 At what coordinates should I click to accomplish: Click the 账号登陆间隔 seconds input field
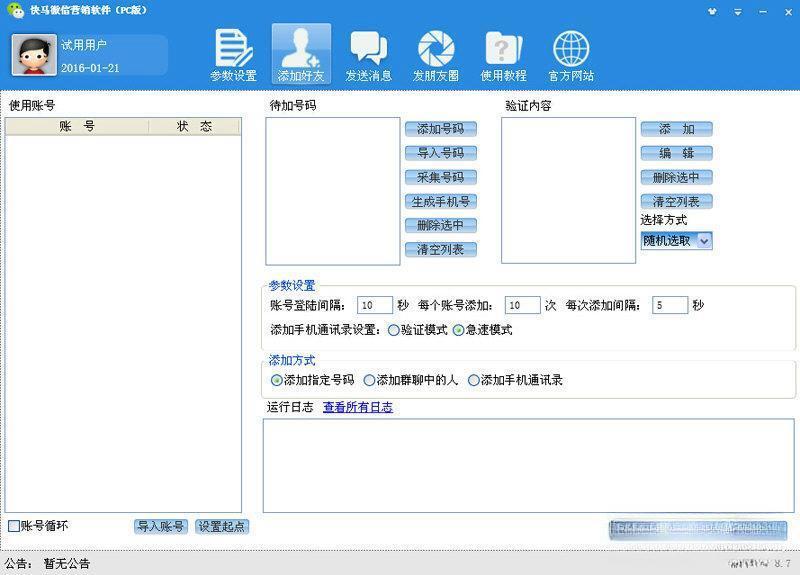[375, 305]
